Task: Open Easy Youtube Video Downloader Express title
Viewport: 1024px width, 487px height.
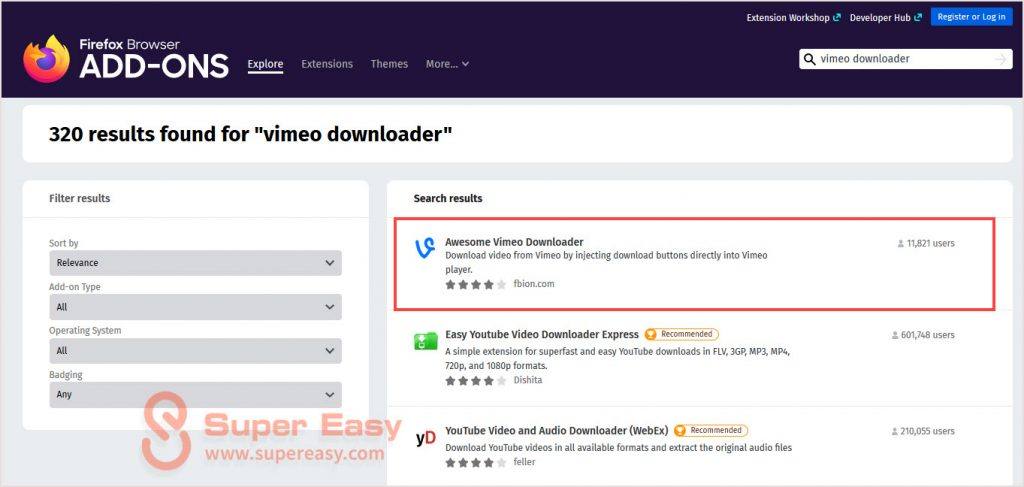Action: [542, 334]
